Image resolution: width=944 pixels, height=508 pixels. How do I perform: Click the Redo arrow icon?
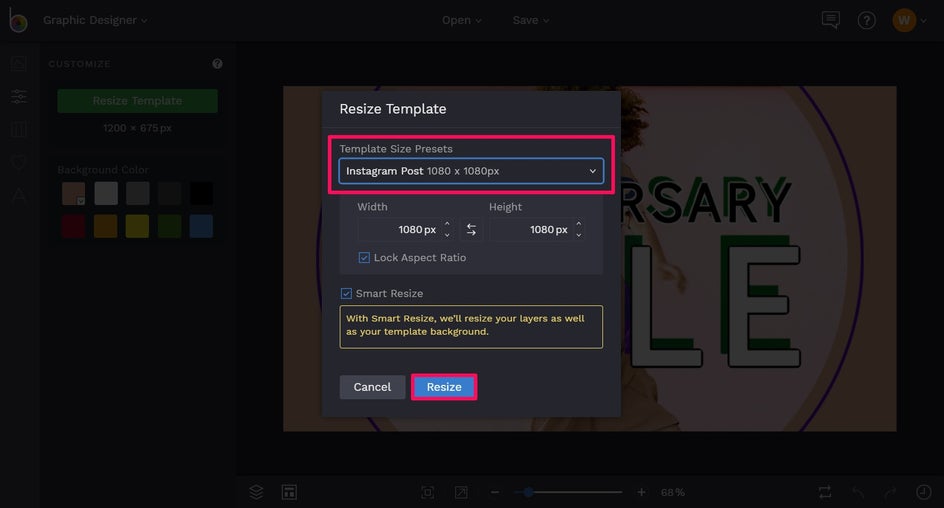(890, 492)
